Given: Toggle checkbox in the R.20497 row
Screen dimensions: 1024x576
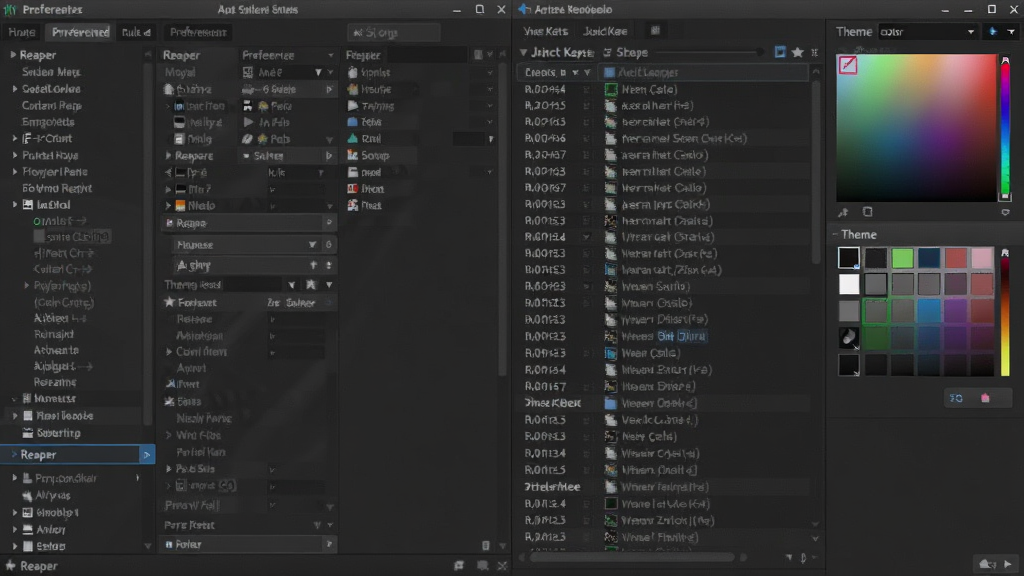Looking at the screenshot, I should pos(586,155).
